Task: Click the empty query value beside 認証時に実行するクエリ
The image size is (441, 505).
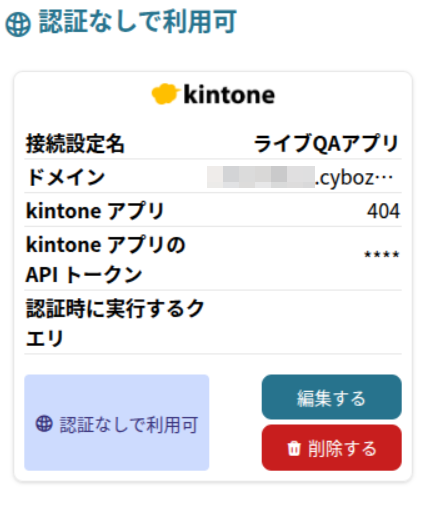Action: 303,323
